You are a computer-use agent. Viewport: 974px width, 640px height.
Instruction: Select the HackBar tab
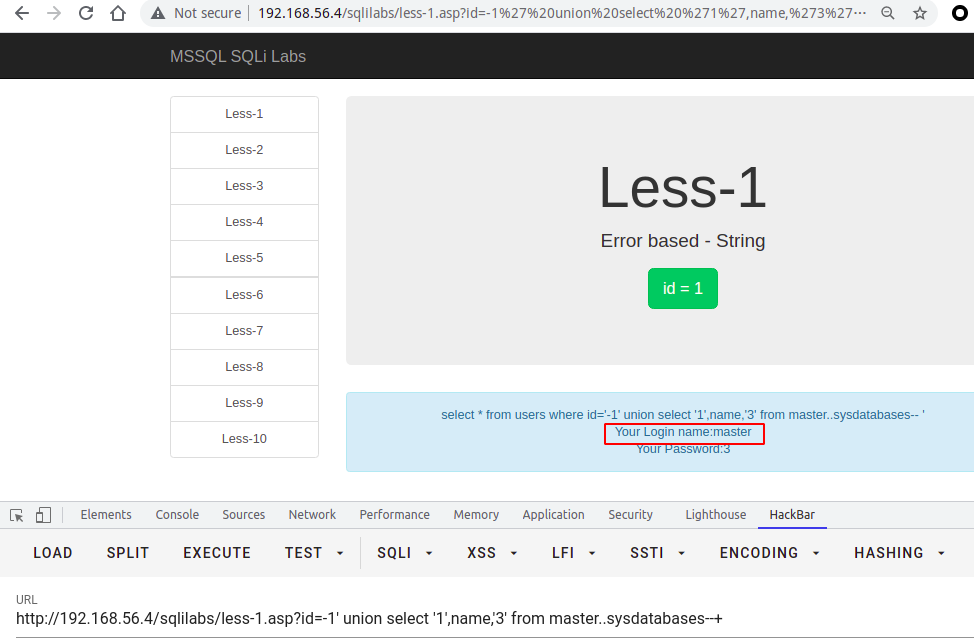coord(792,515)
